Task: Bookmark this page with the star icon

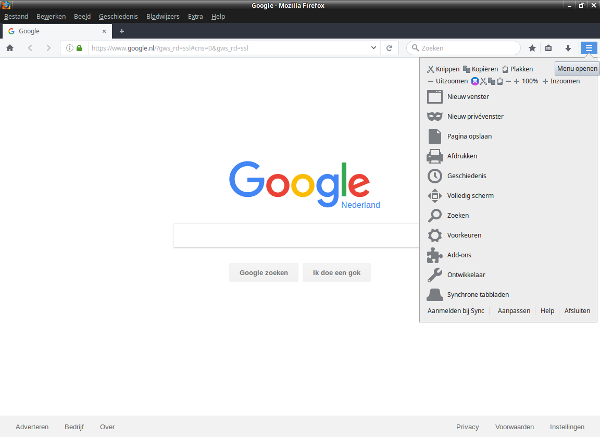Action: 532,48
